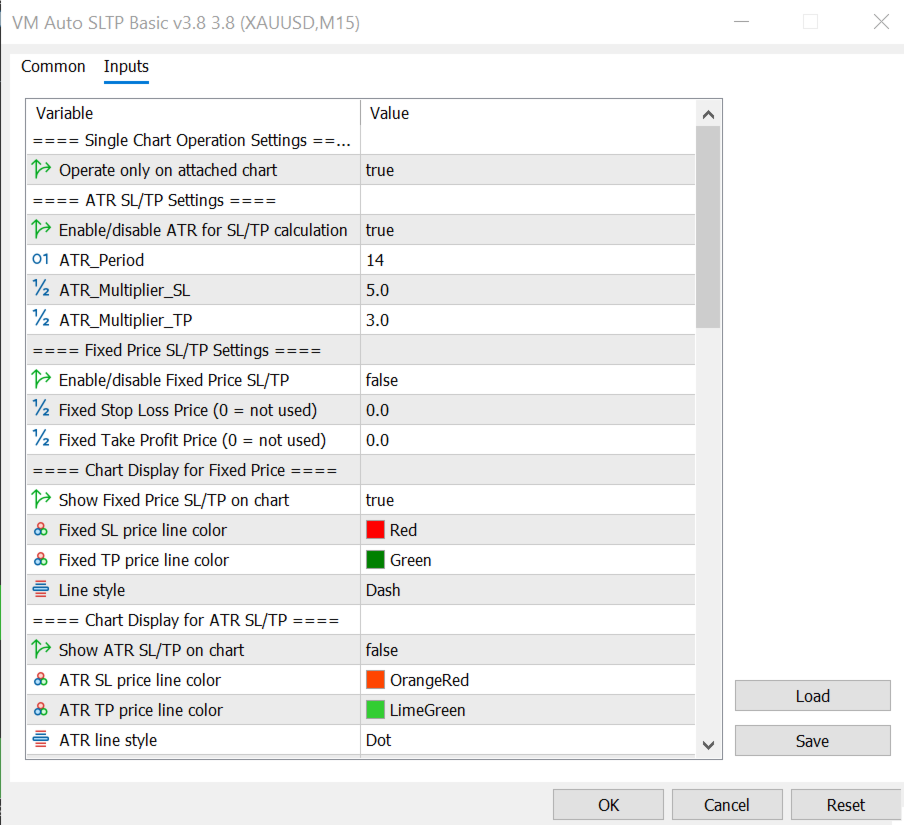Click the double-type icon beside ATR_Multiplier_SL
Viewport: 904px width, 825px height.
pos(41,290)
